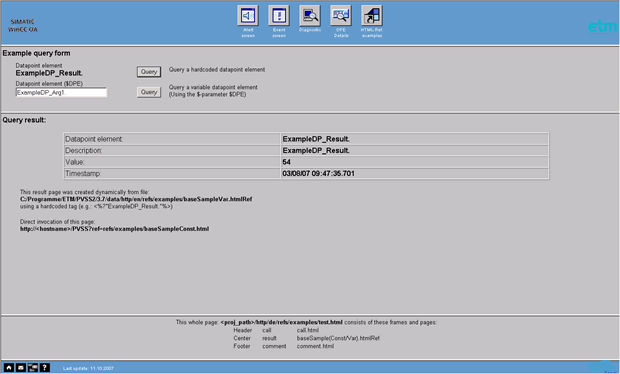Click Query button for variable datapoint element
The image size is (620, 374).
149,92
